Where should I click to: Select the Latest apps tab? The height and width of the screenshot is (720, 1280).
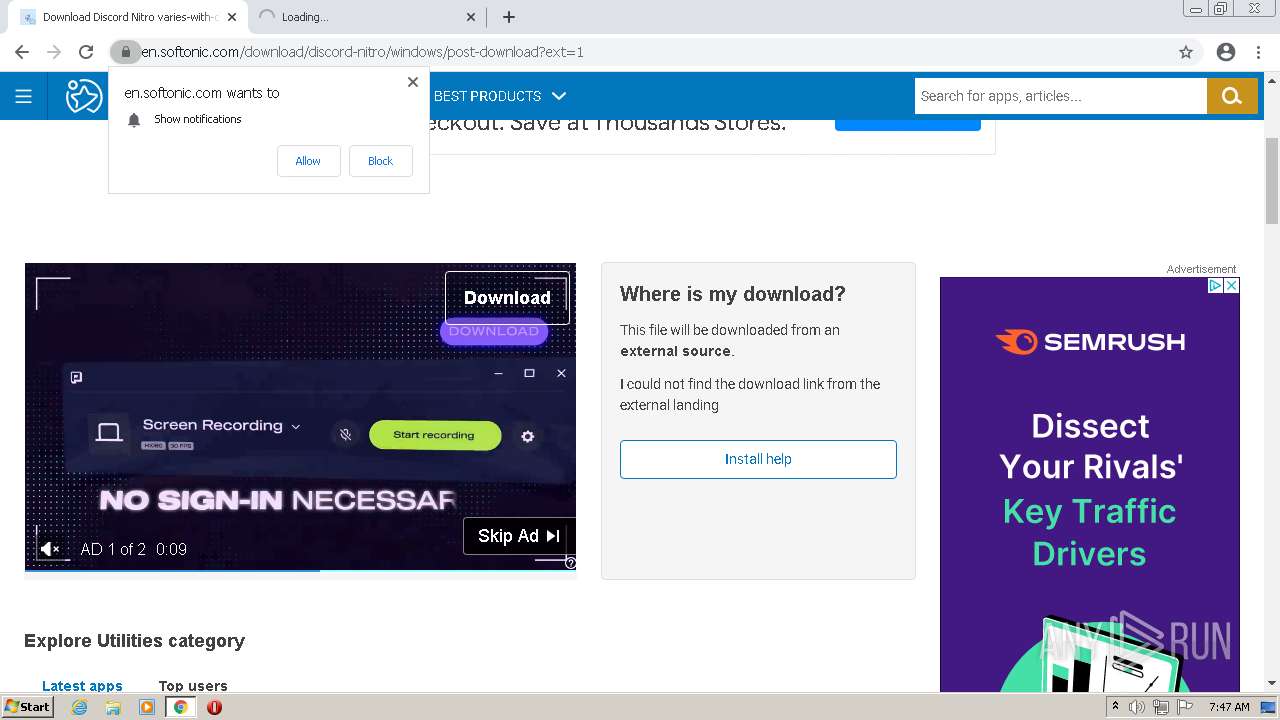point(82,686)
